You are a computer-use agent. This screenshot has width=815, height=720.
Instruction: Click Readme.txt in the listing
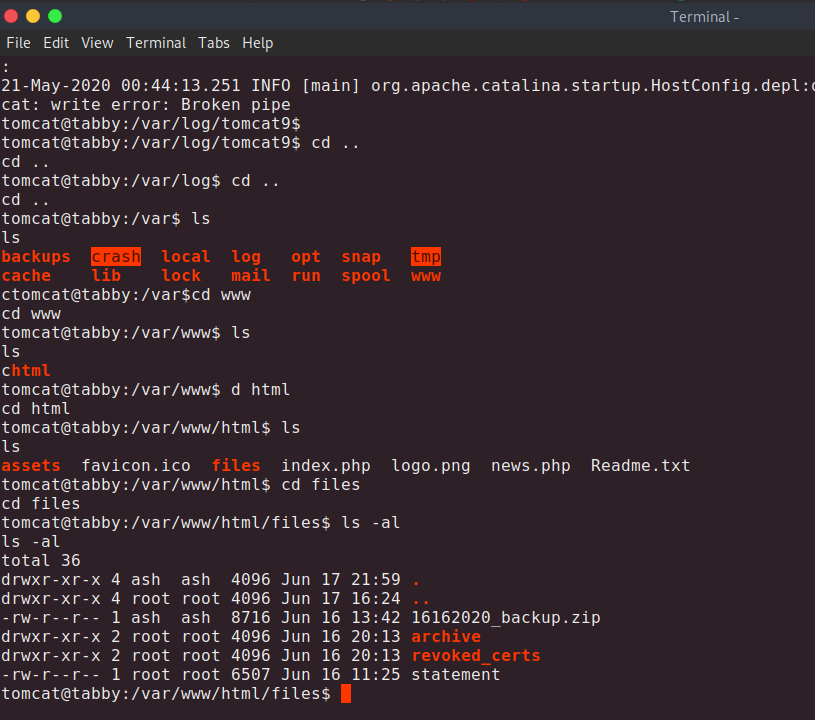click(x=640, y=466)
